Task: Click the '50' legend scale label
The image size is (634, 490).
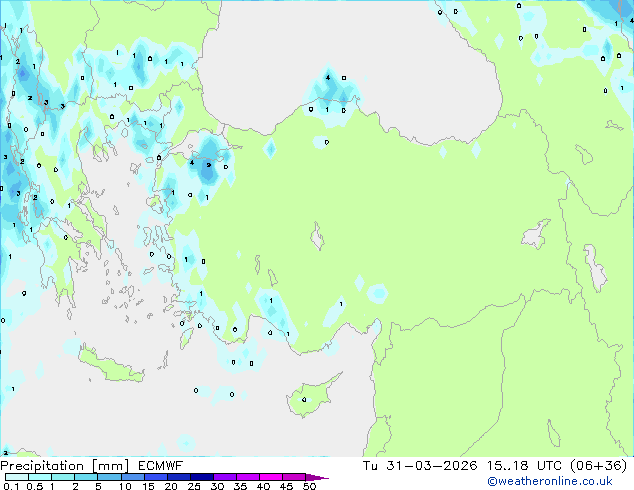Action: (310, 486)
